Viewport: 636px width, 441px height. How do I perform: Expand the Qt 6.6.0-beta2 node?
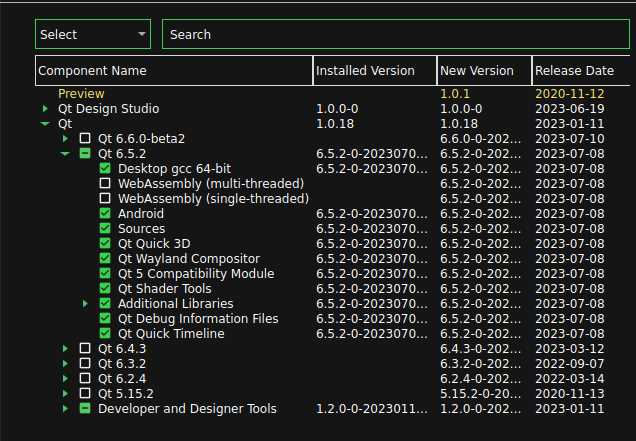[x=65, y=139]
